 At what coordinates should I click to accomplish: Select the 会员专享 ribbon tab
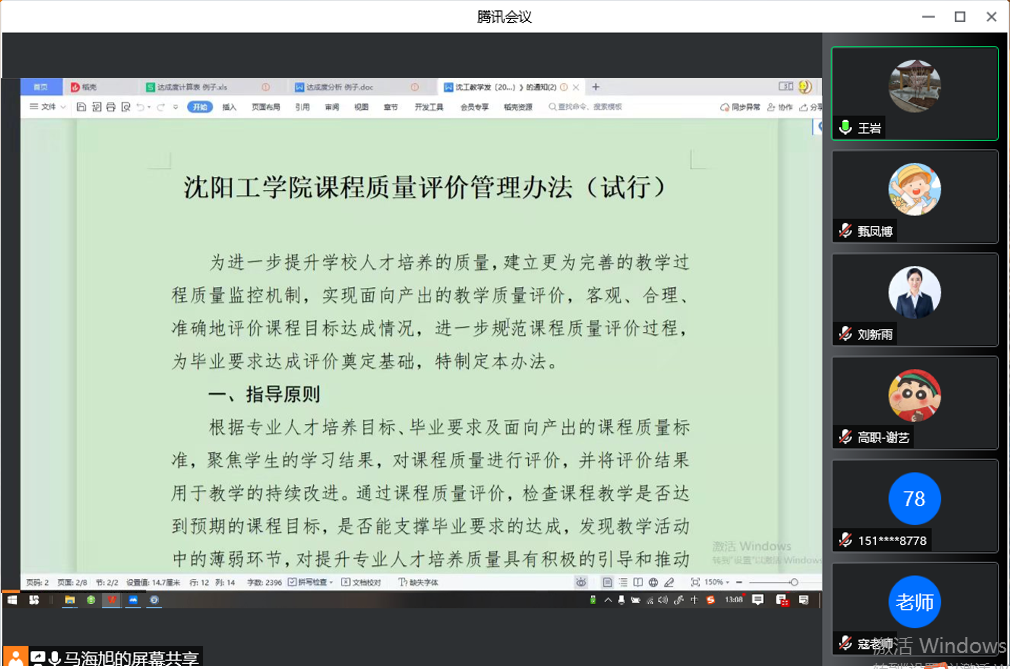(475, 107)
